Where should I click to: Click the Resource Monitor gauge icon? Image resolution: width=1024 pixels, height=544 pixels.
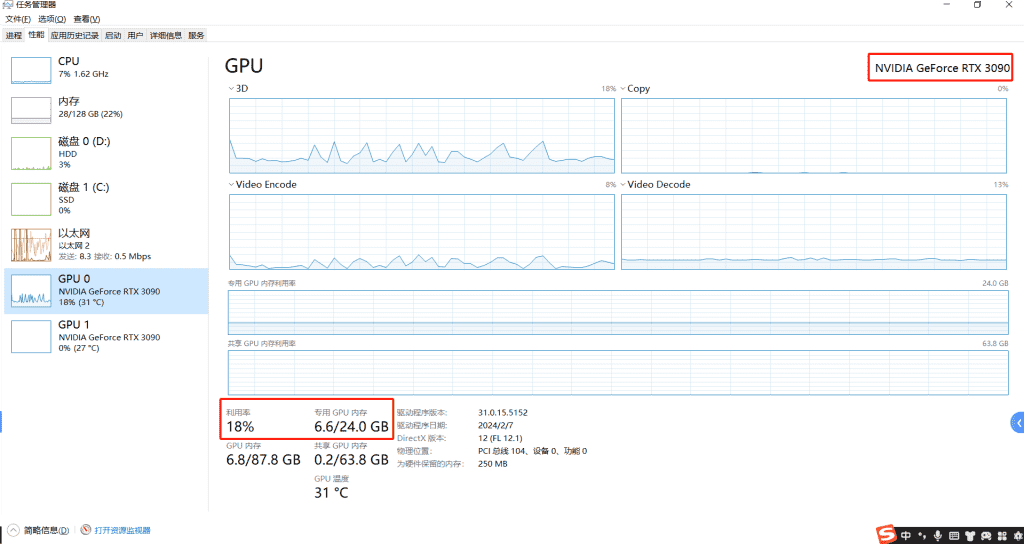pos(86,530)
